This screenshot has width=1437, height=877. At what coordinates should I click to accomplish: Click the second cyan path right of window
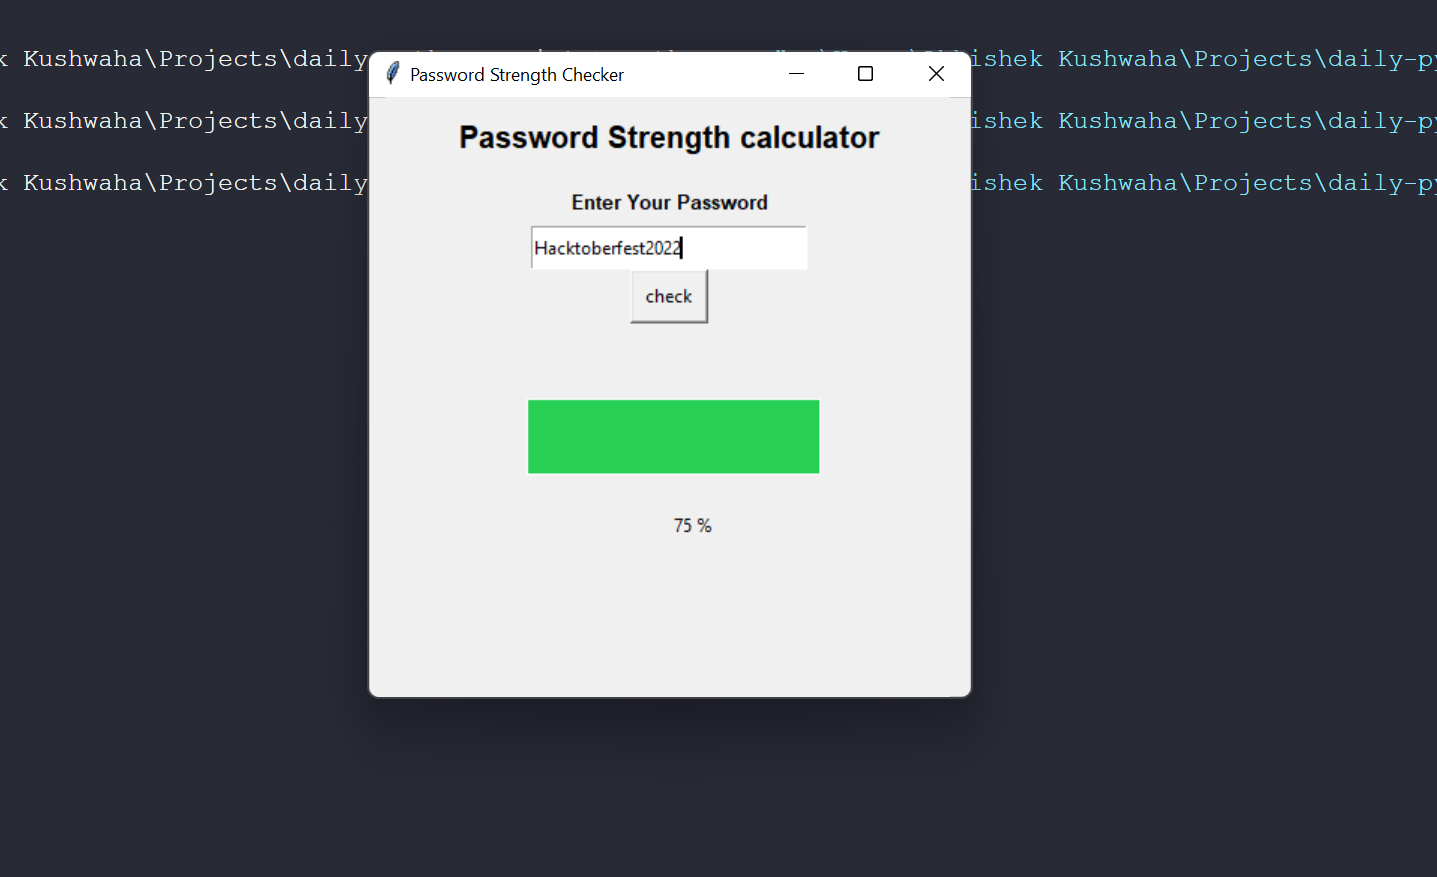coord(1204,121)
